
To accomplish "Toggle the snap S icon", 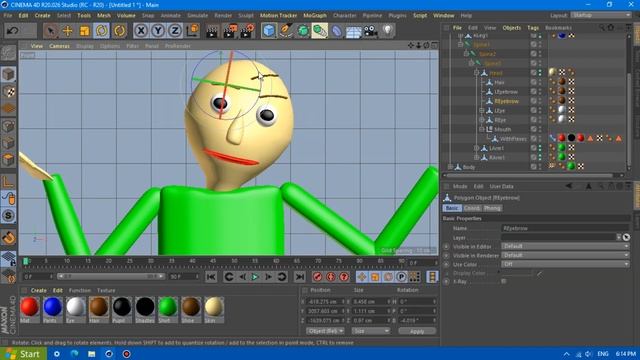I will point(8,216).
